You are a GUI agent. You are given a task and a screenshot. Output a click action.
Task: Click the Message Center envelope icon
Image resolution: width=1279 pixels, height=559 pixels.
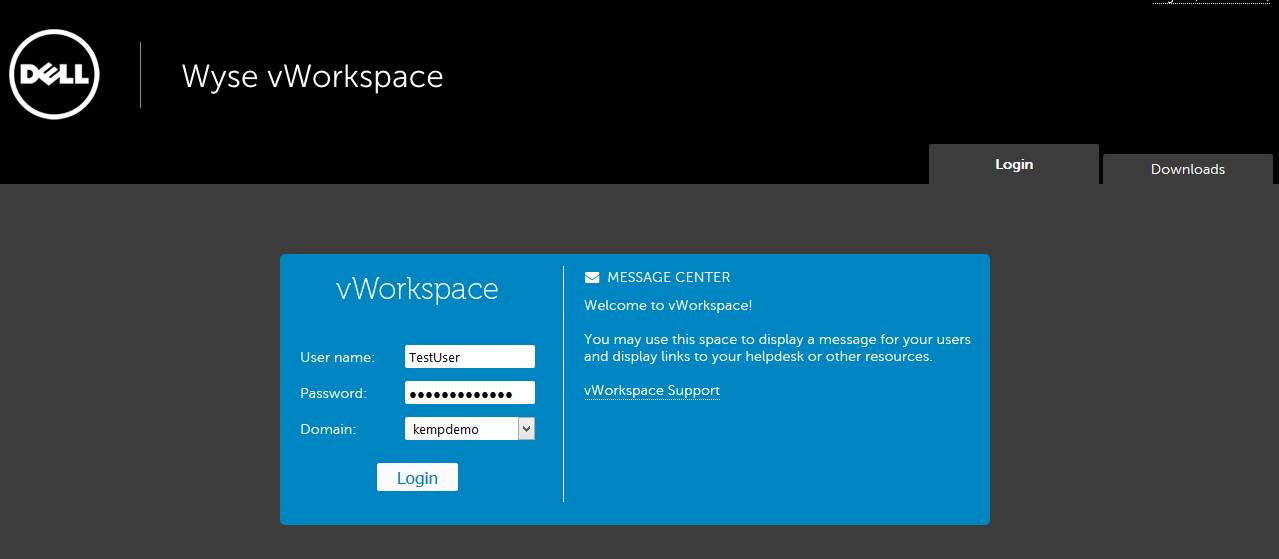[592, 277]
